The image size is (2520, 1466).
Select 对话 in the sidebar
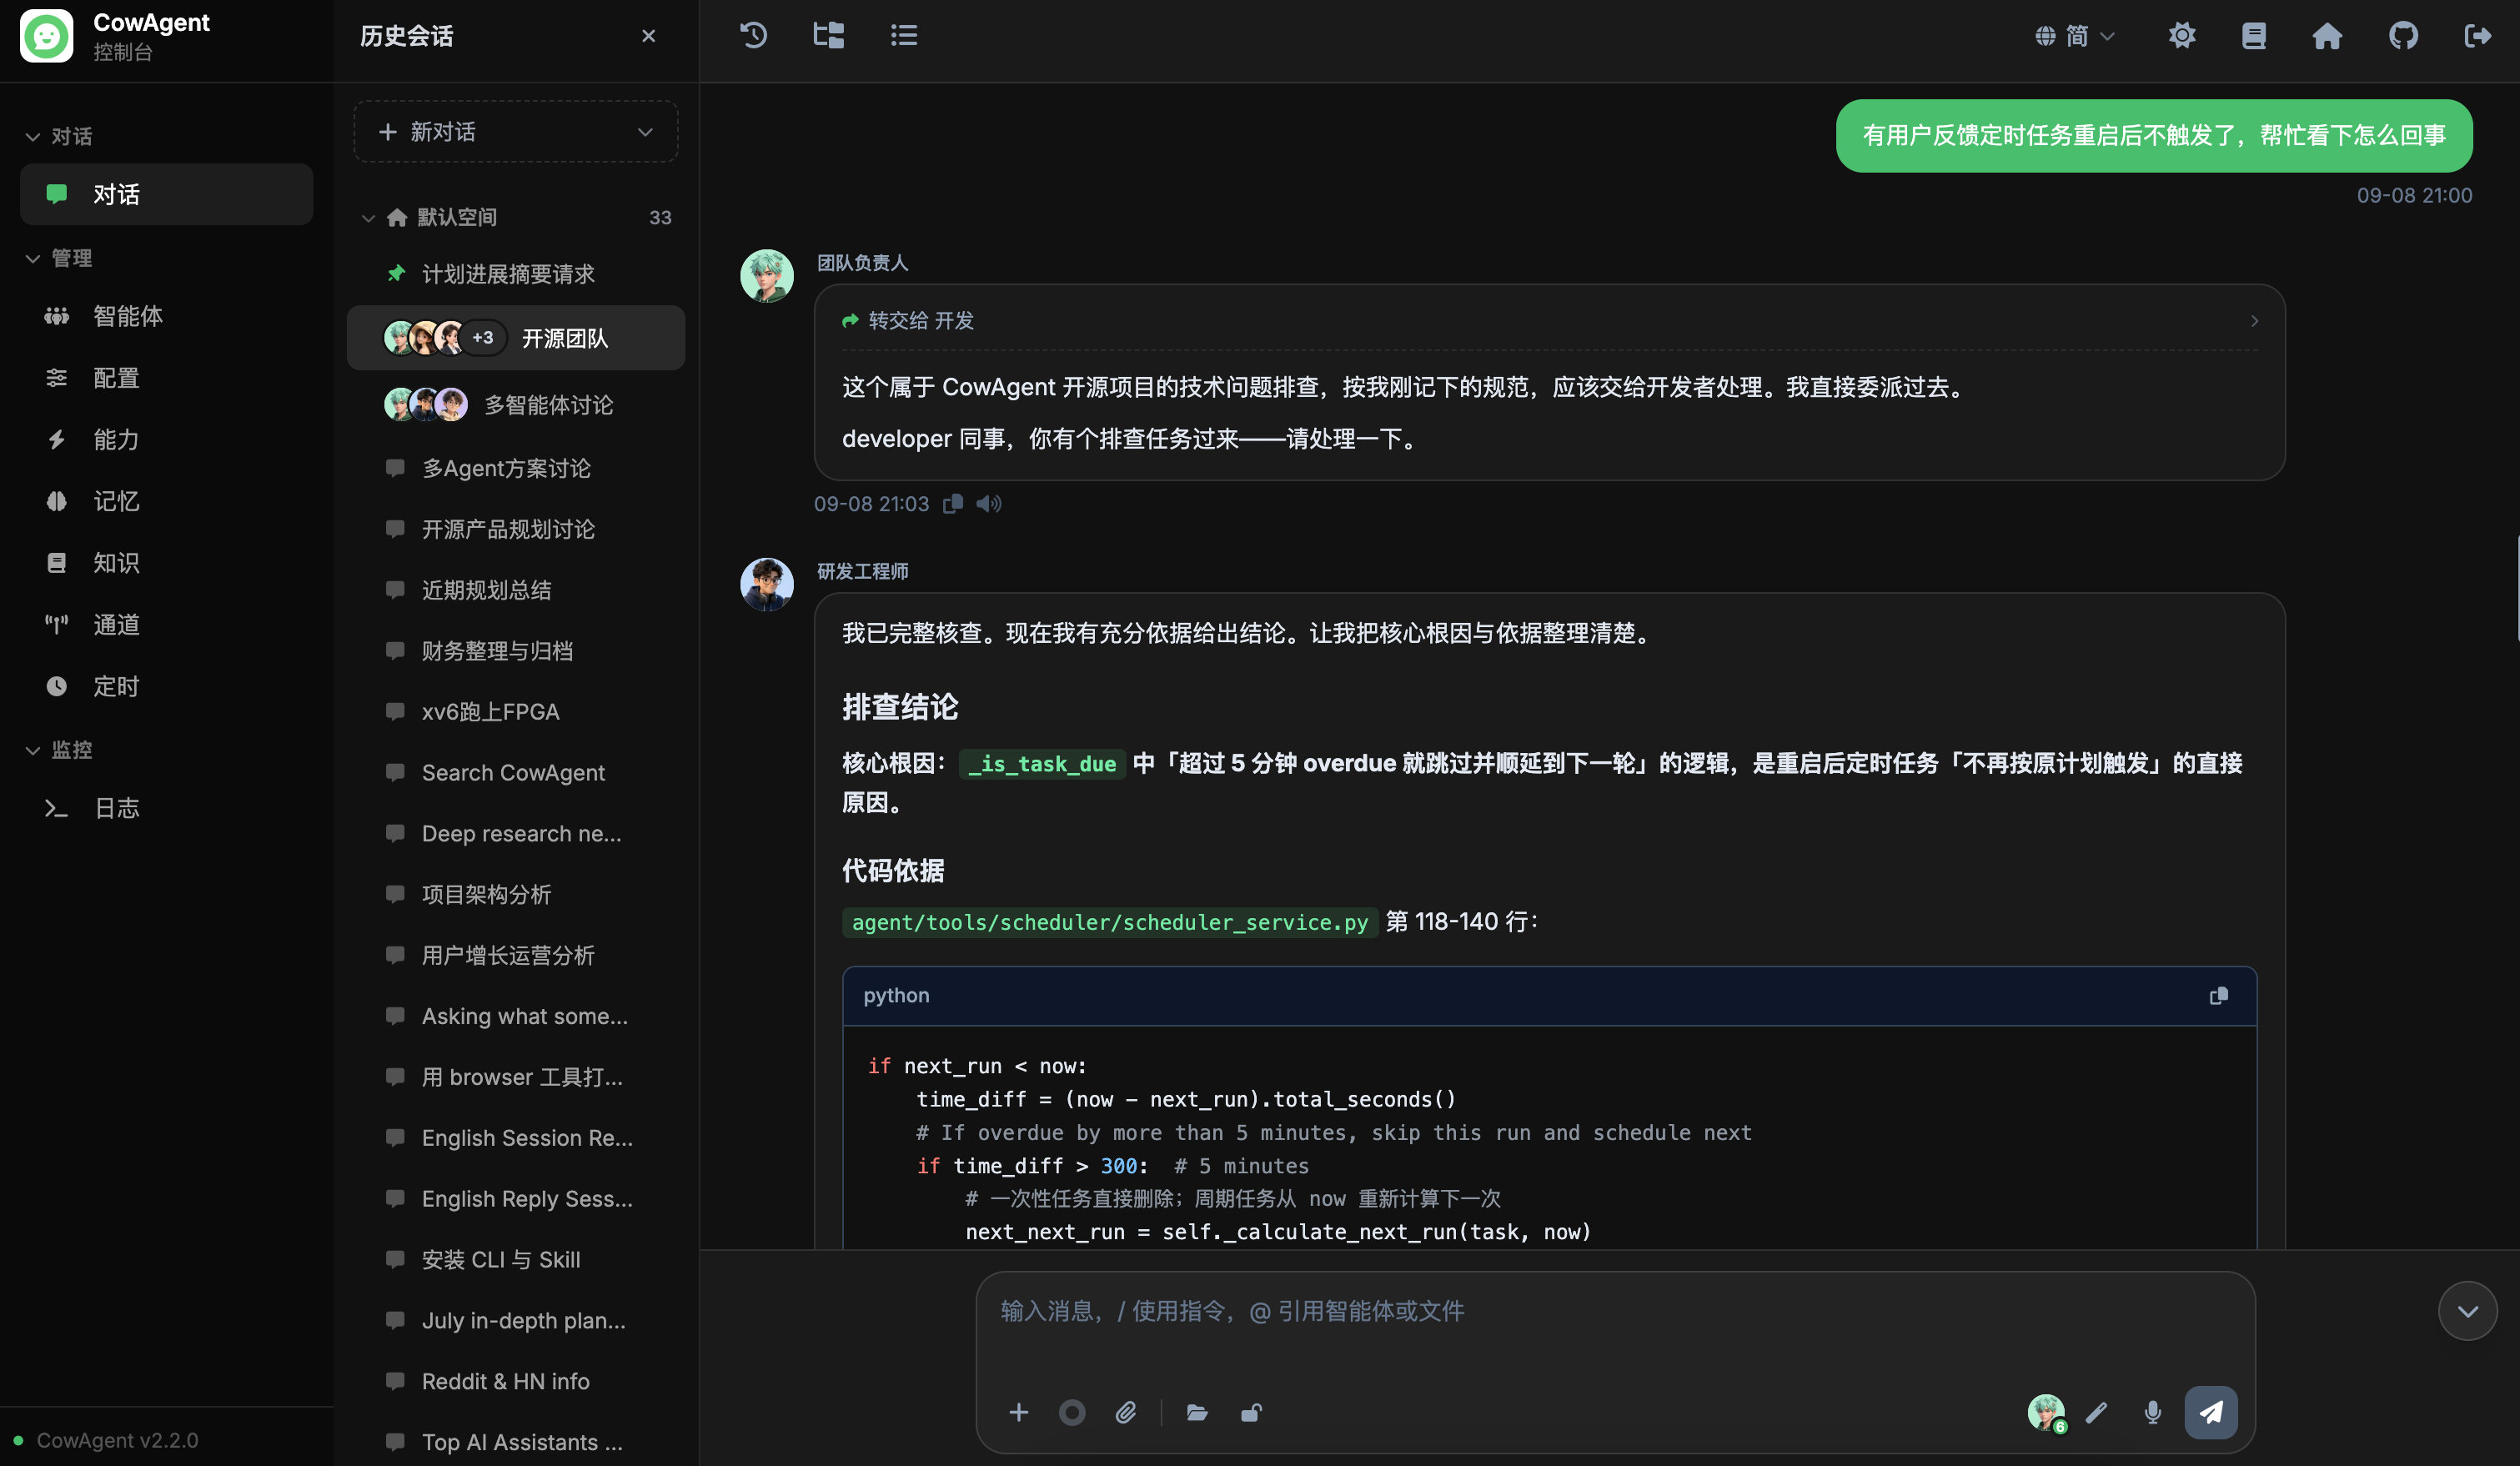(x=167, y=194)
